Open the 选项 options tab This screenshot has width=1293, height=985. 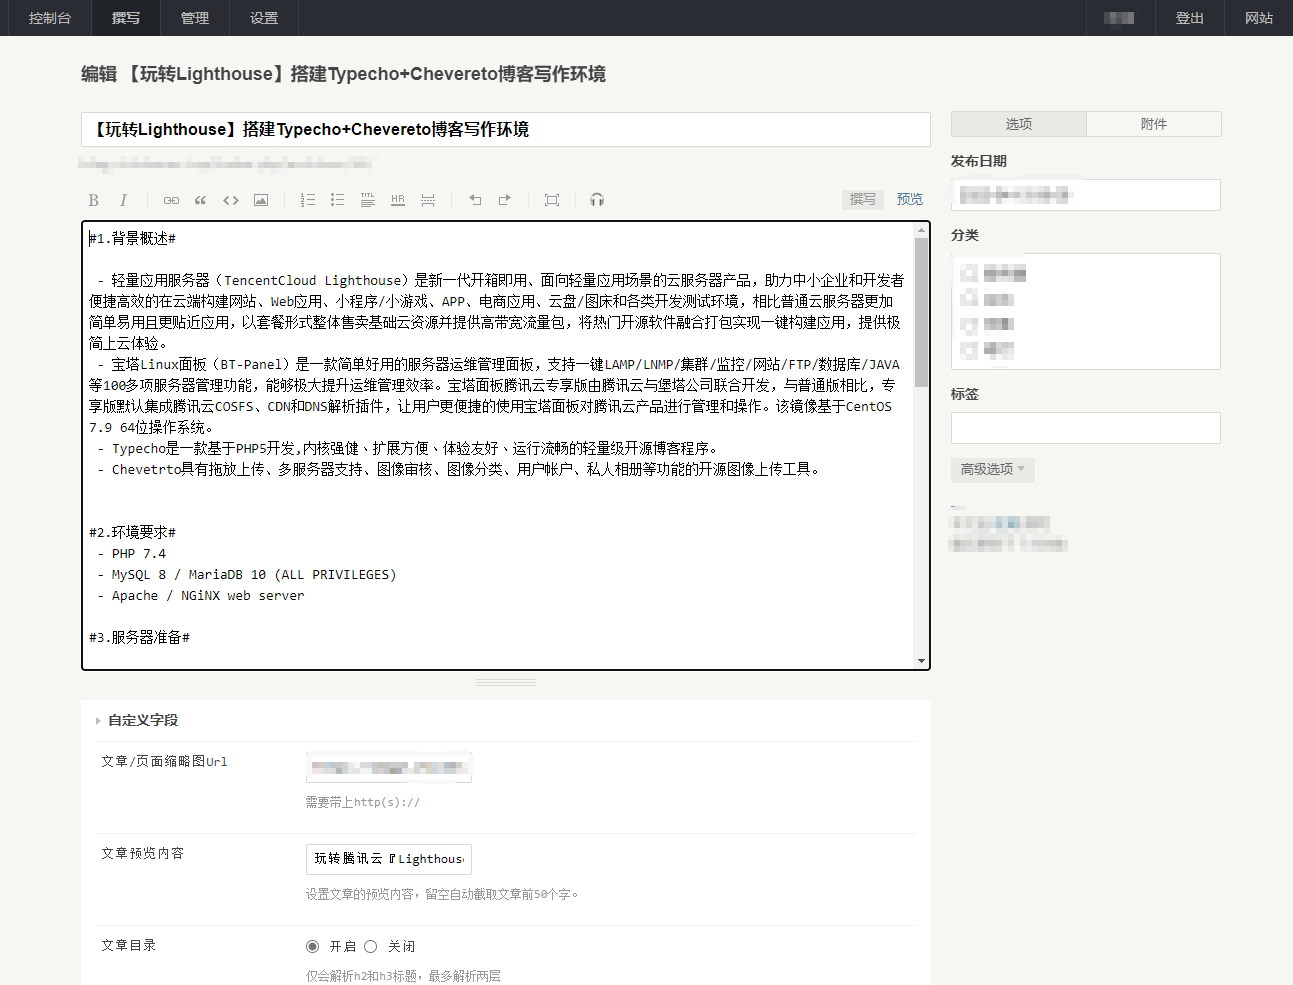(x=1019, y=124)
